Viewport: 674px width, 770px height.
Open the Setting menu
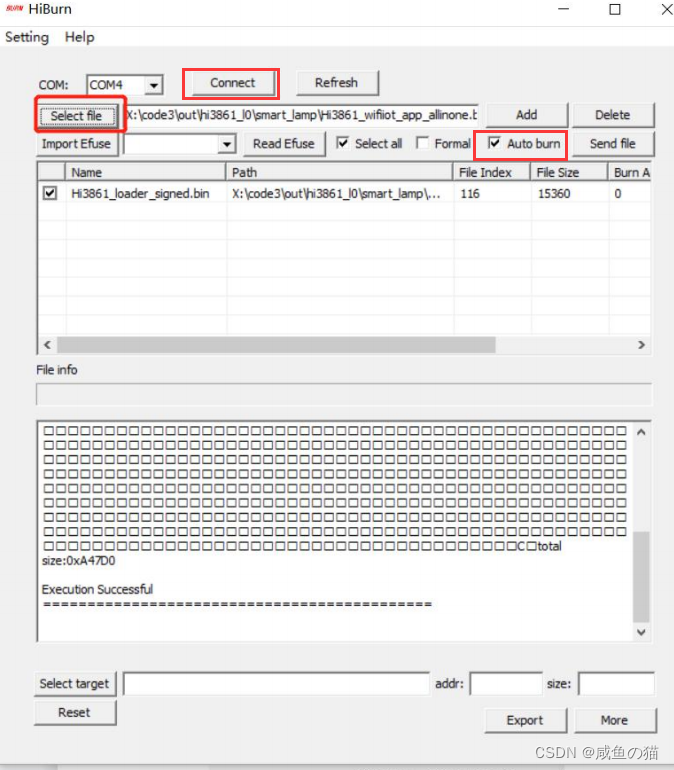tap(27, 37)
